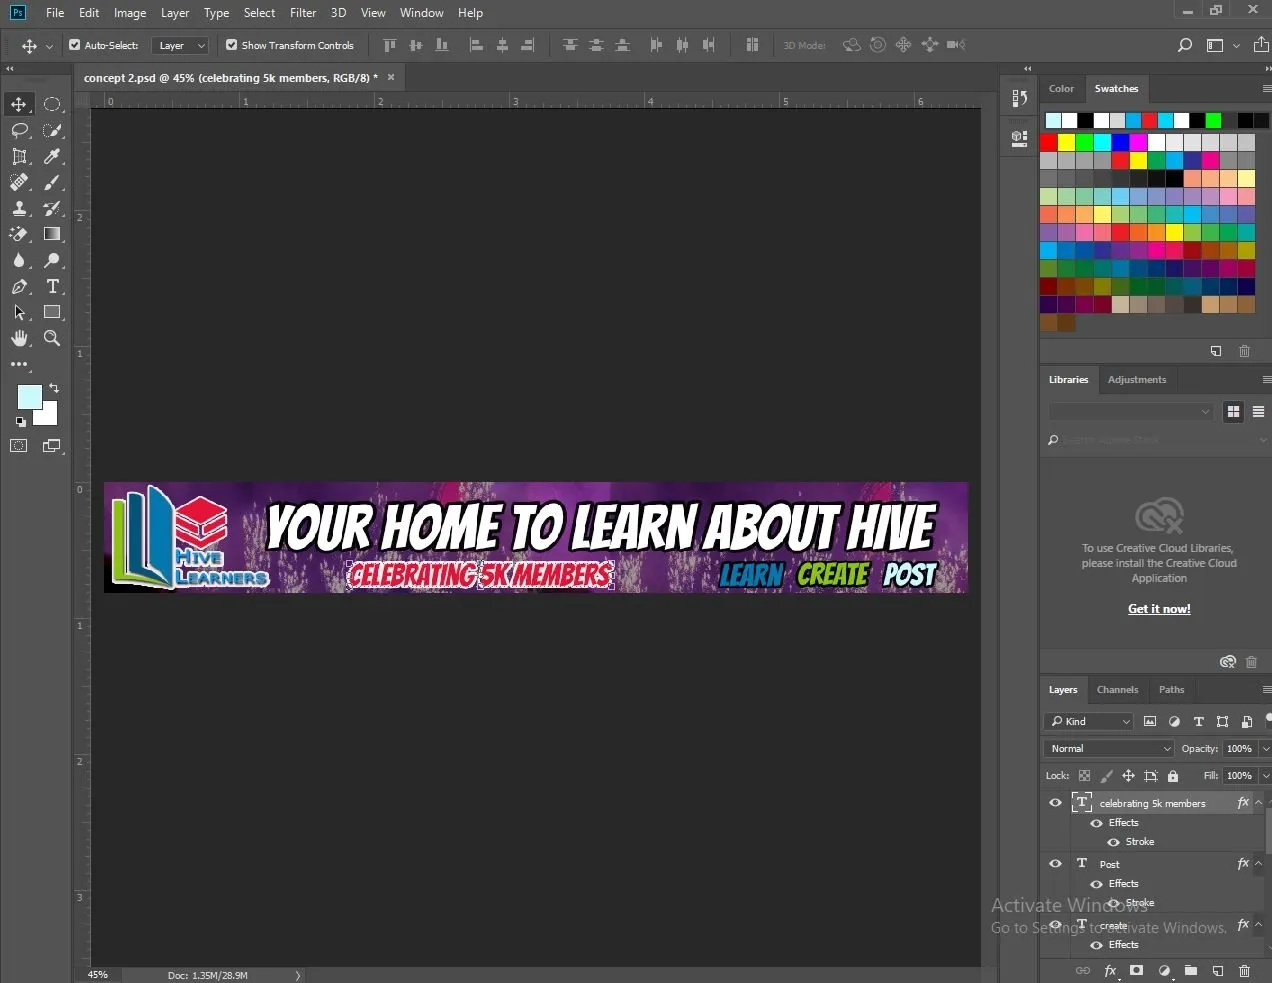Click the 'Get it now!' link
Image resolution: width=1272 pixels, height=983 pixels.
(1159, 608)
